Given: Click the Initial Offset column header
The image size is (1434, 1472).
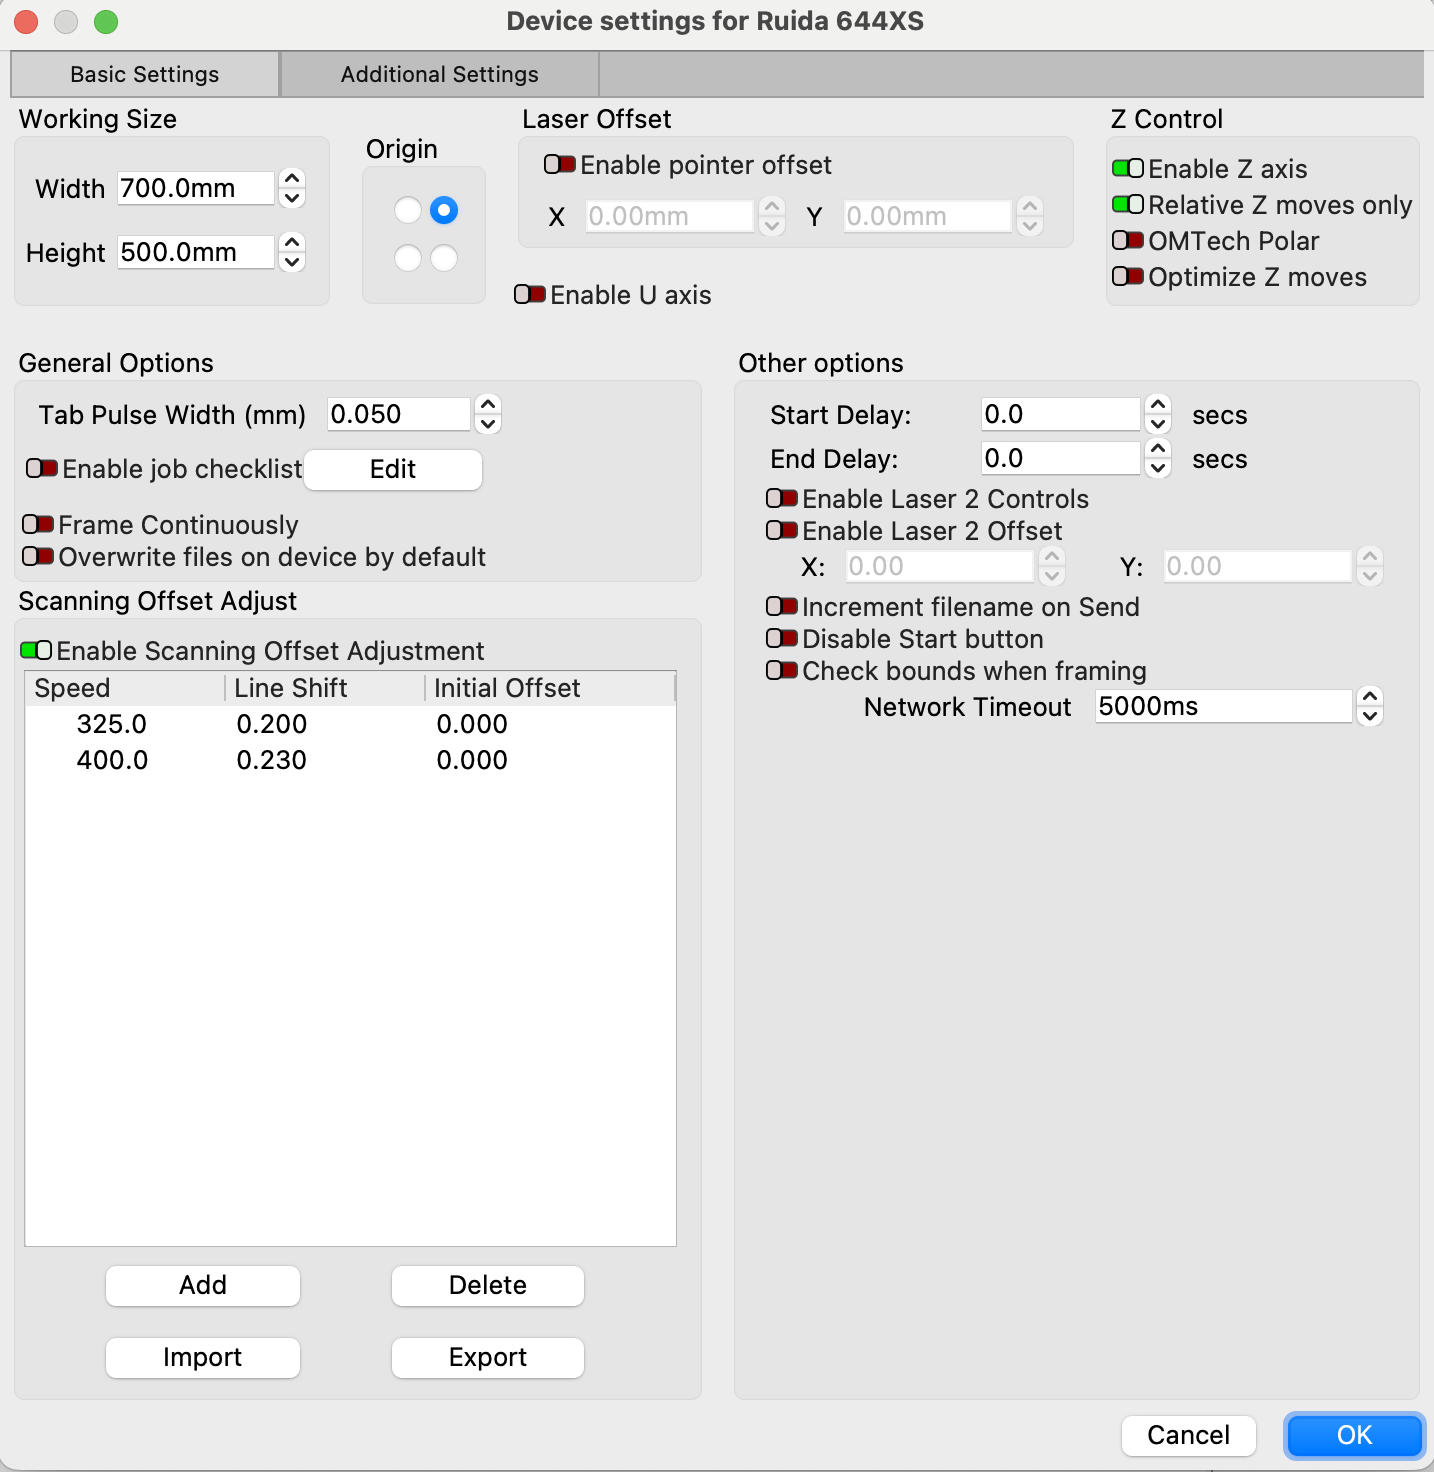Looking at the screenshot, I should pos(551,688).
